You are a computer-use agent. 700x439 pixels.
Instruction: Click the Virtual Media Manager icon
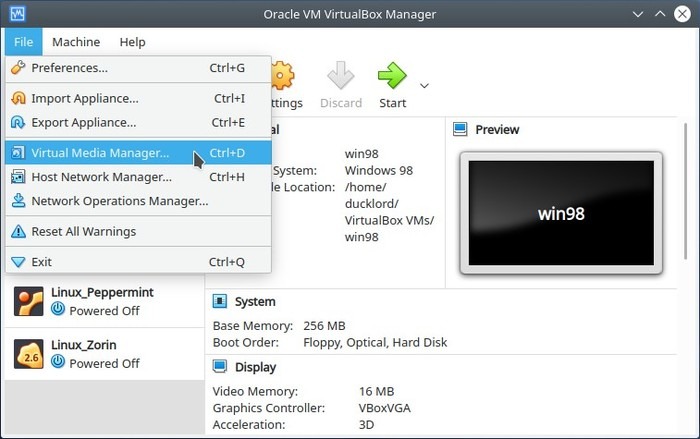(x=18, y=153)
